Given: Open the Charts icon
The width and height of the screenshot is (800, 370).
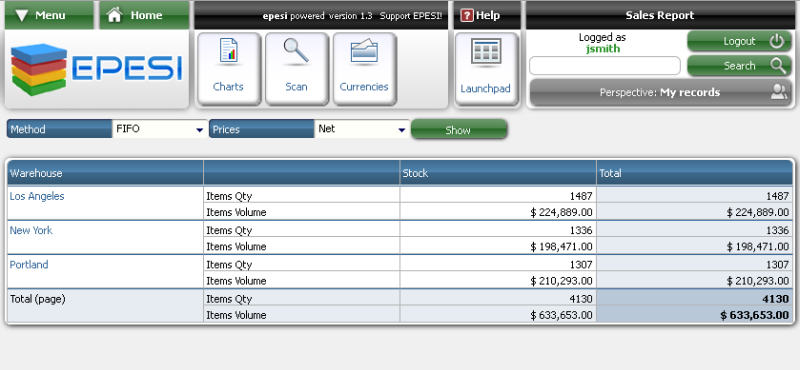Looking at the screenshot, I should click(229, 51).
